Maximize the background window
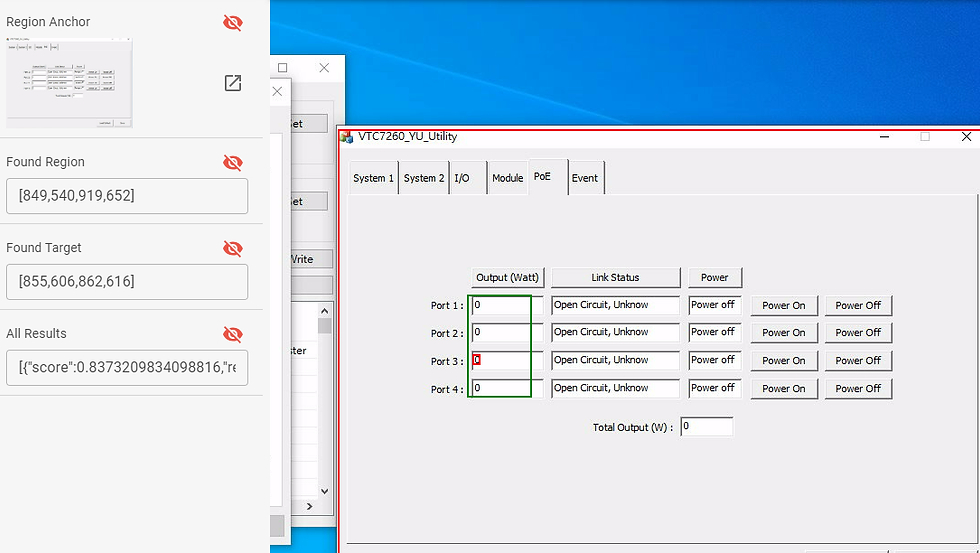 tap(282, 67)
